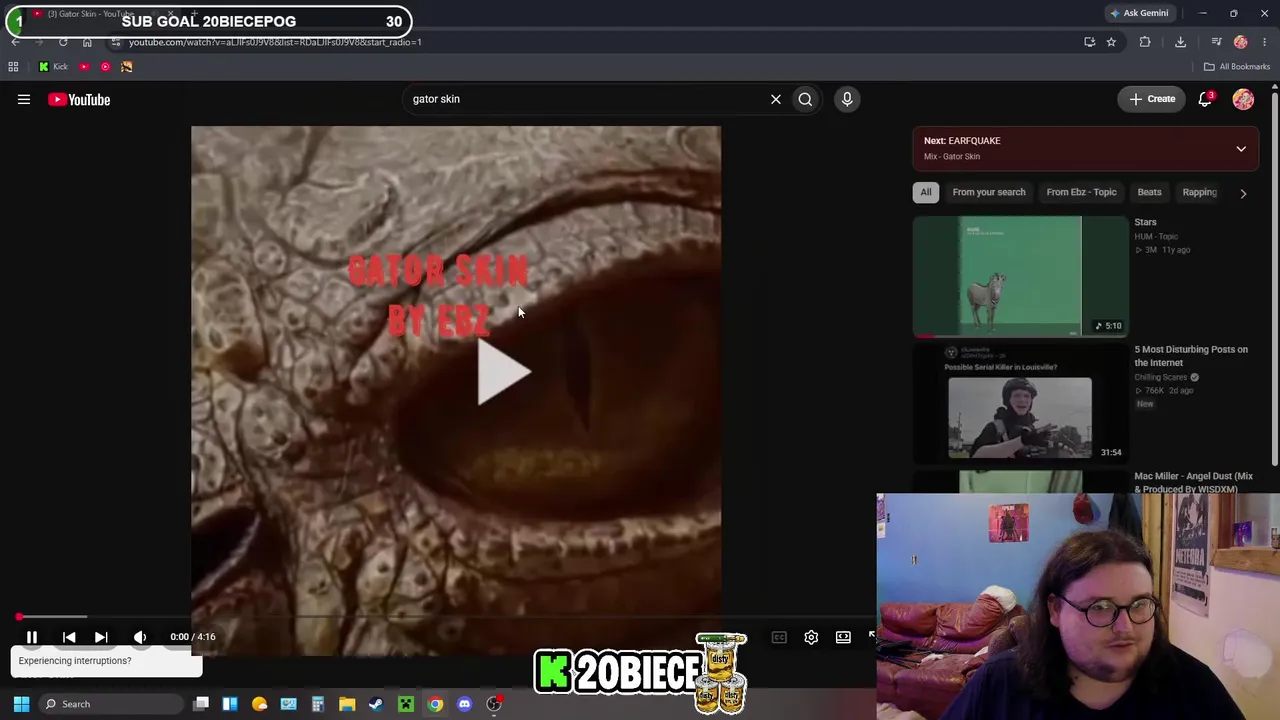Open the 'Stars' video thumbnail
1280x720 pixels.
1020,276
